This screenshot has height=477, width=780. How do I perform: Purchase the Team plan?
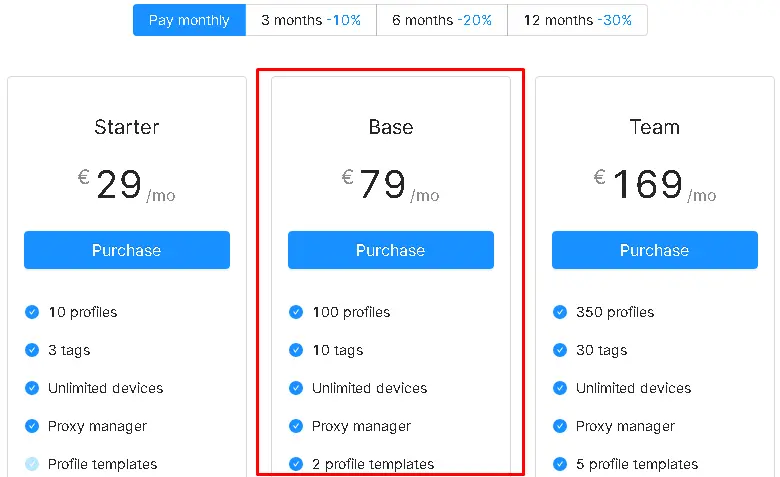tap(655, 250)
